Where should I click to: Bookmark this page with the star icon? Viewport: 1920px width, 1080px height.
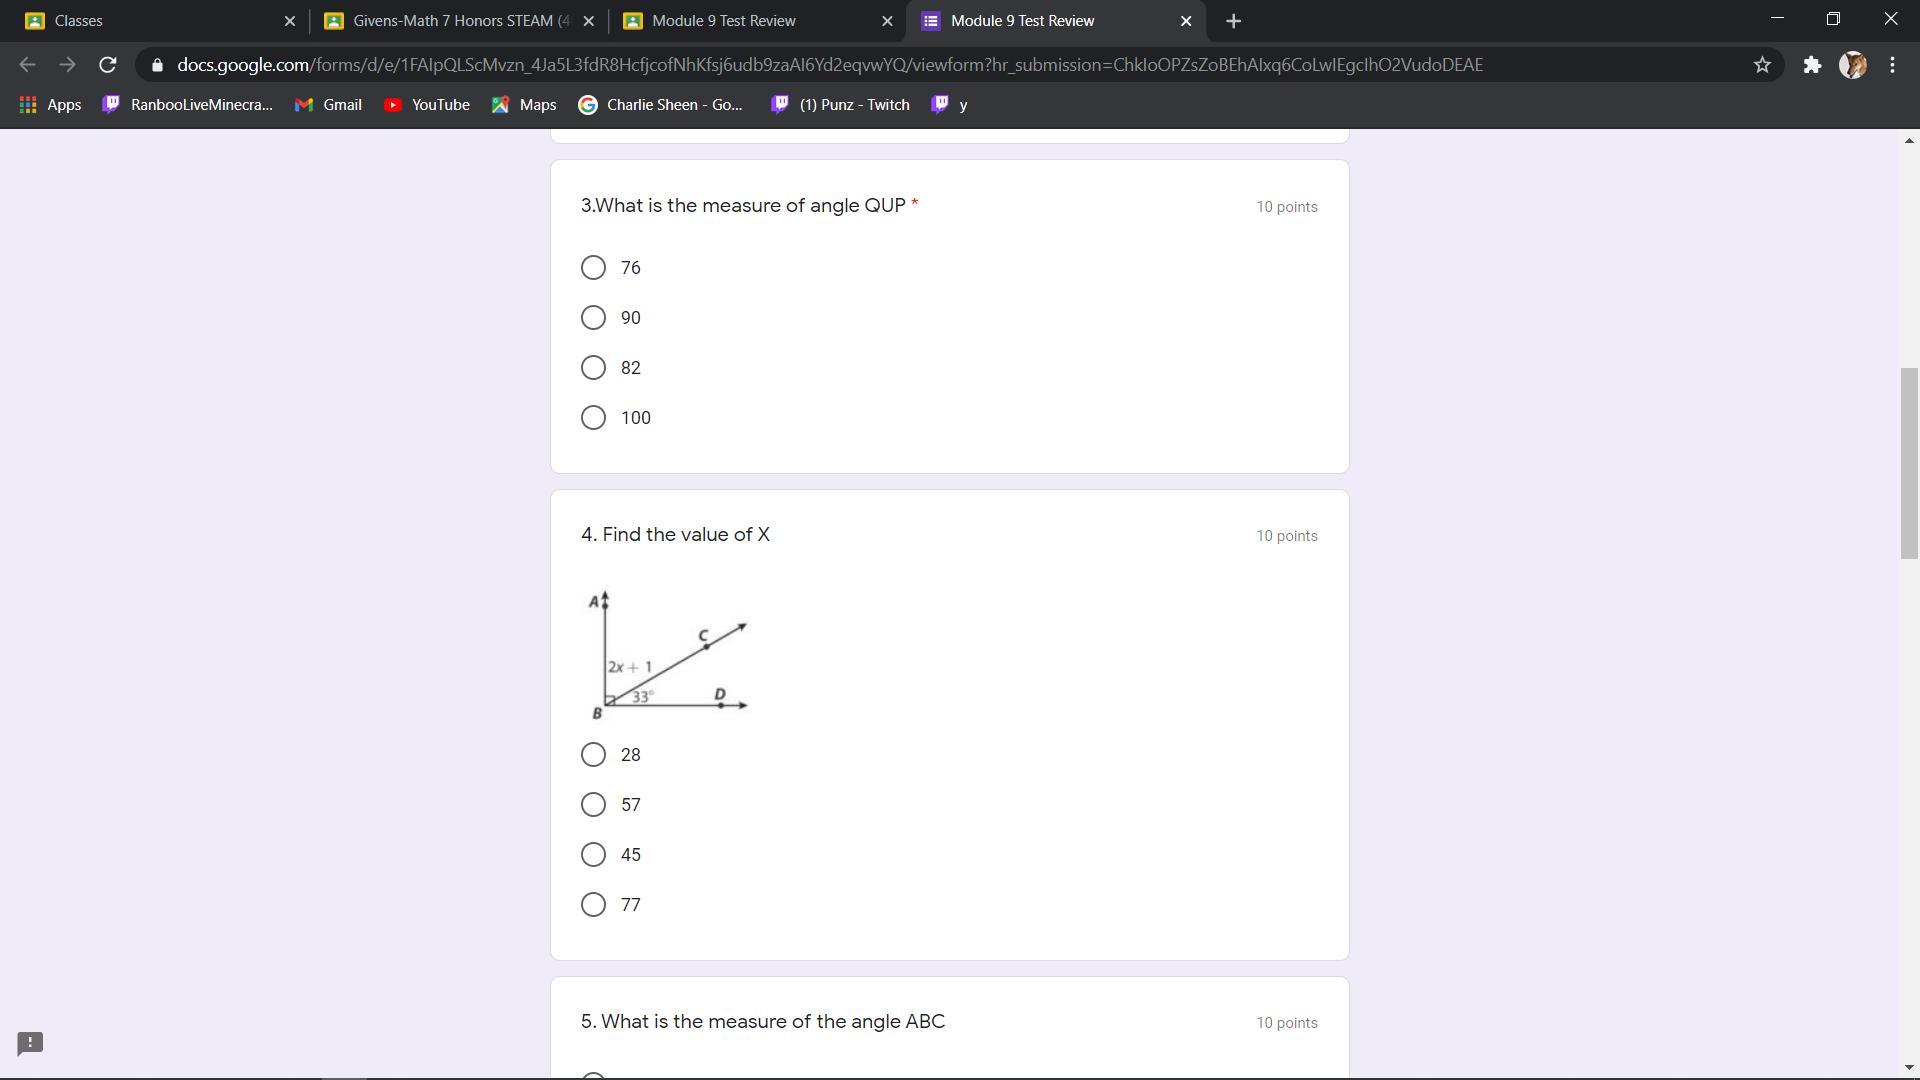(x=1762, y=65)
